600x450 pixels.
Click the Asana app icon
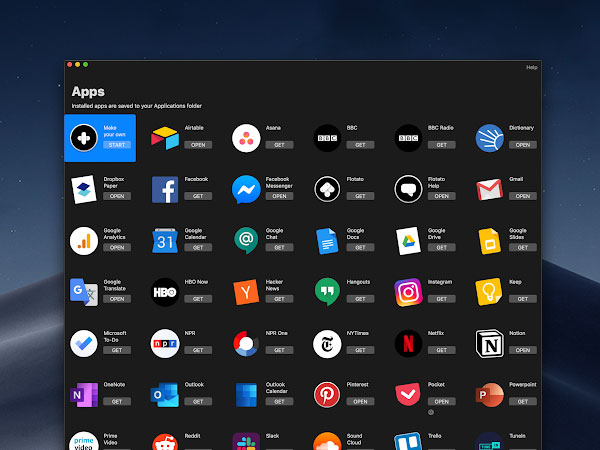pos(246,138)
